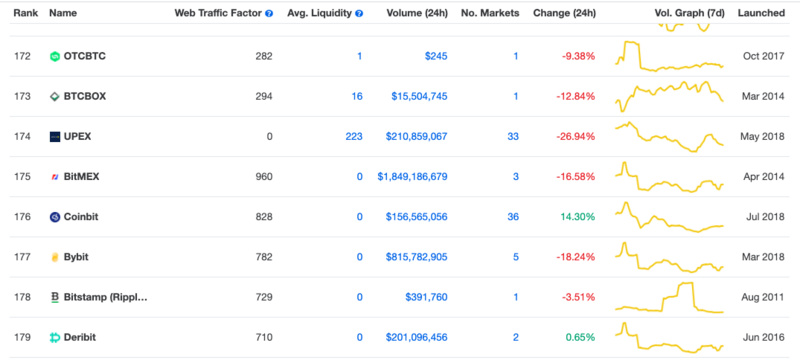Screen dimensions: 800x360
Task: Sort by No. Markets column header
Action: click(x=490, y=13)
